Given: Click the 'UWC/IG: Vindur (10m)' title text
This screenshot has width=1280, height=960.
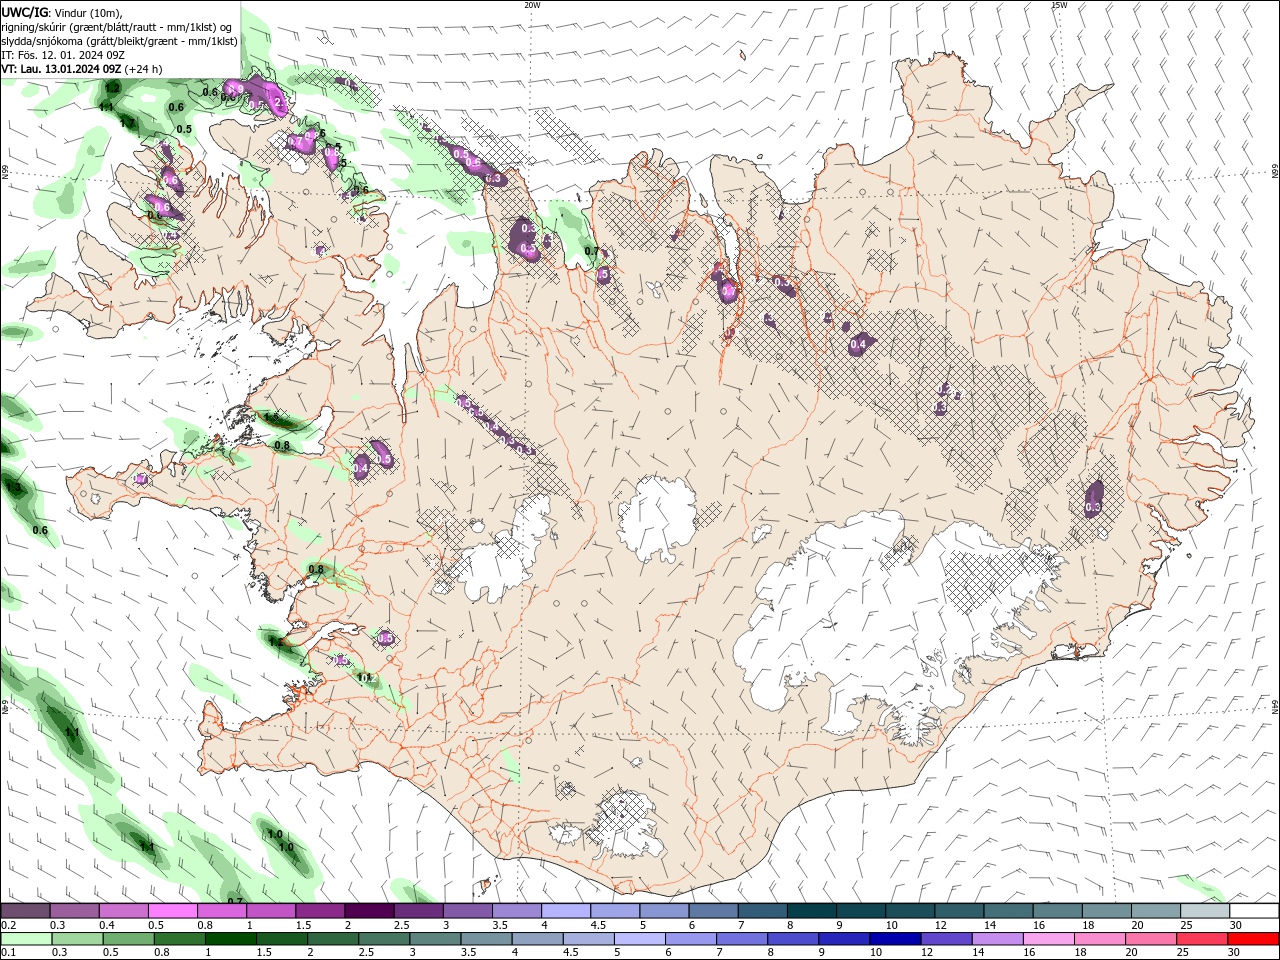Looking at the screenshot, I should [62, 12].
